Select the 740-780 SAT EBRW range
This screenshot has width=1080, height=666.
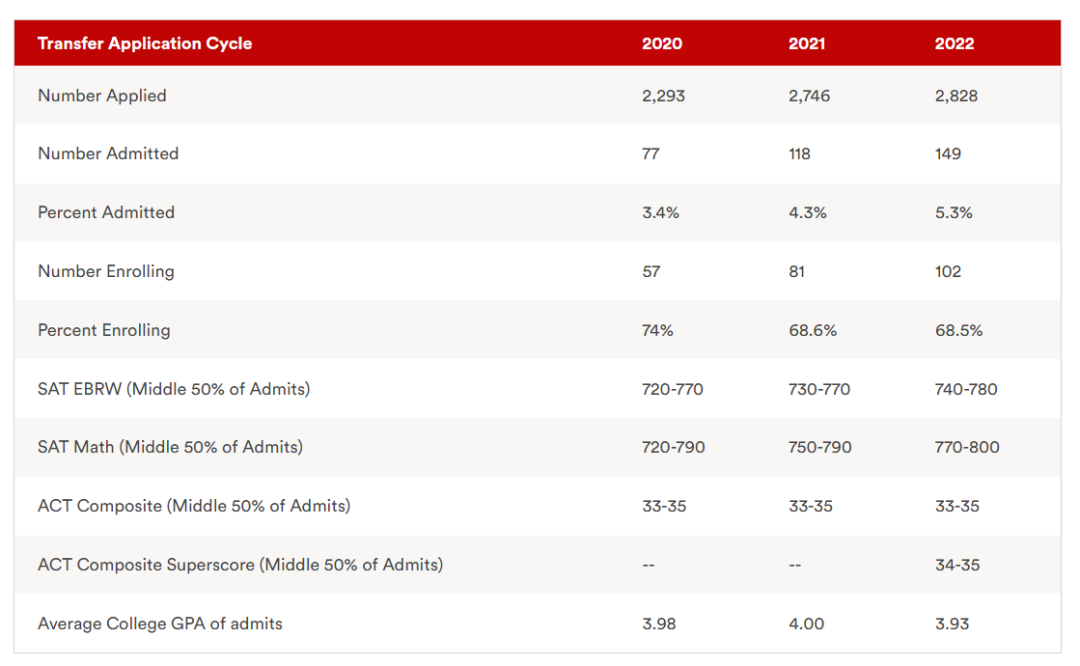(x=966, y=389)
